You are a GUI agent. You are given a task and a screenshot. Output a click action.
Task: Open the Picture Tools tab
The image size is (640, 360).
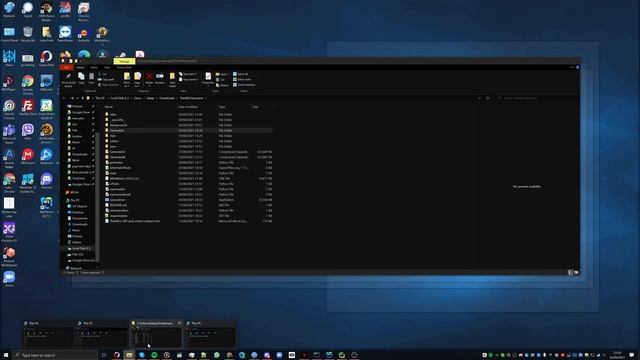click(124, 67)
